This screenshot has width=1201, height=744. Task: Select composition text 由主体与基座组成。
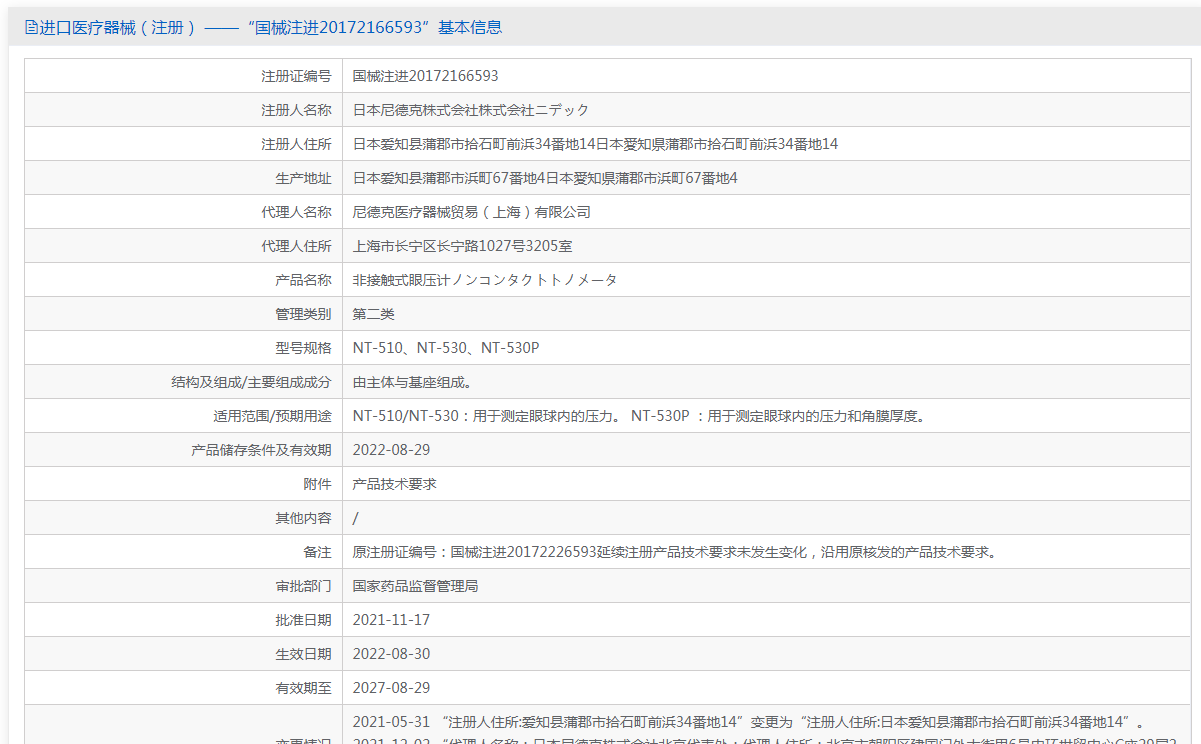(411, 382)
